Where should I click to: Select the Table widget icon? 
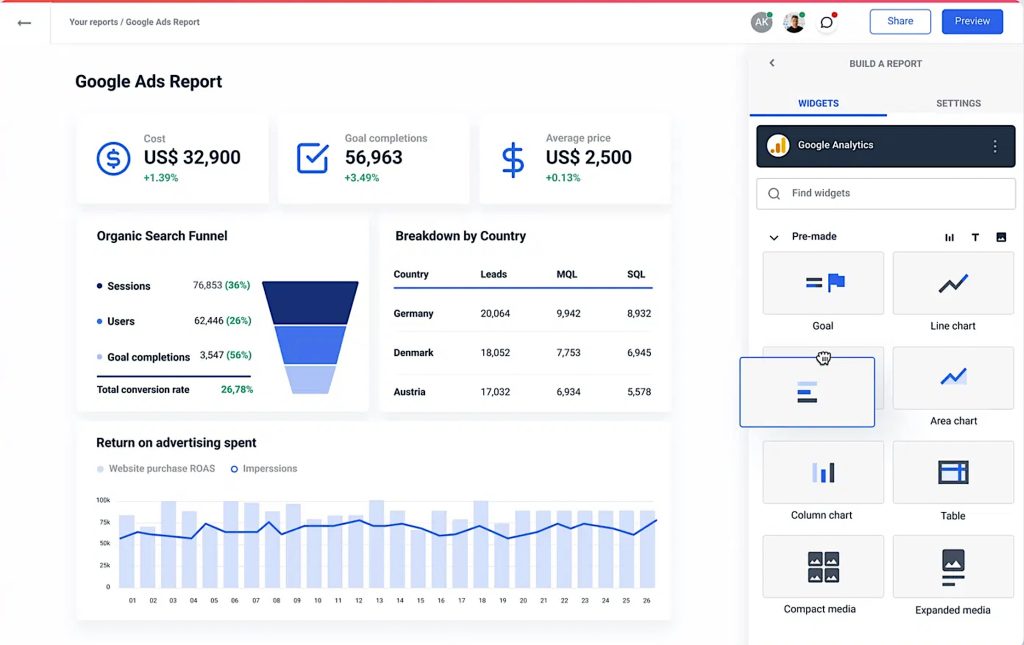952,471
